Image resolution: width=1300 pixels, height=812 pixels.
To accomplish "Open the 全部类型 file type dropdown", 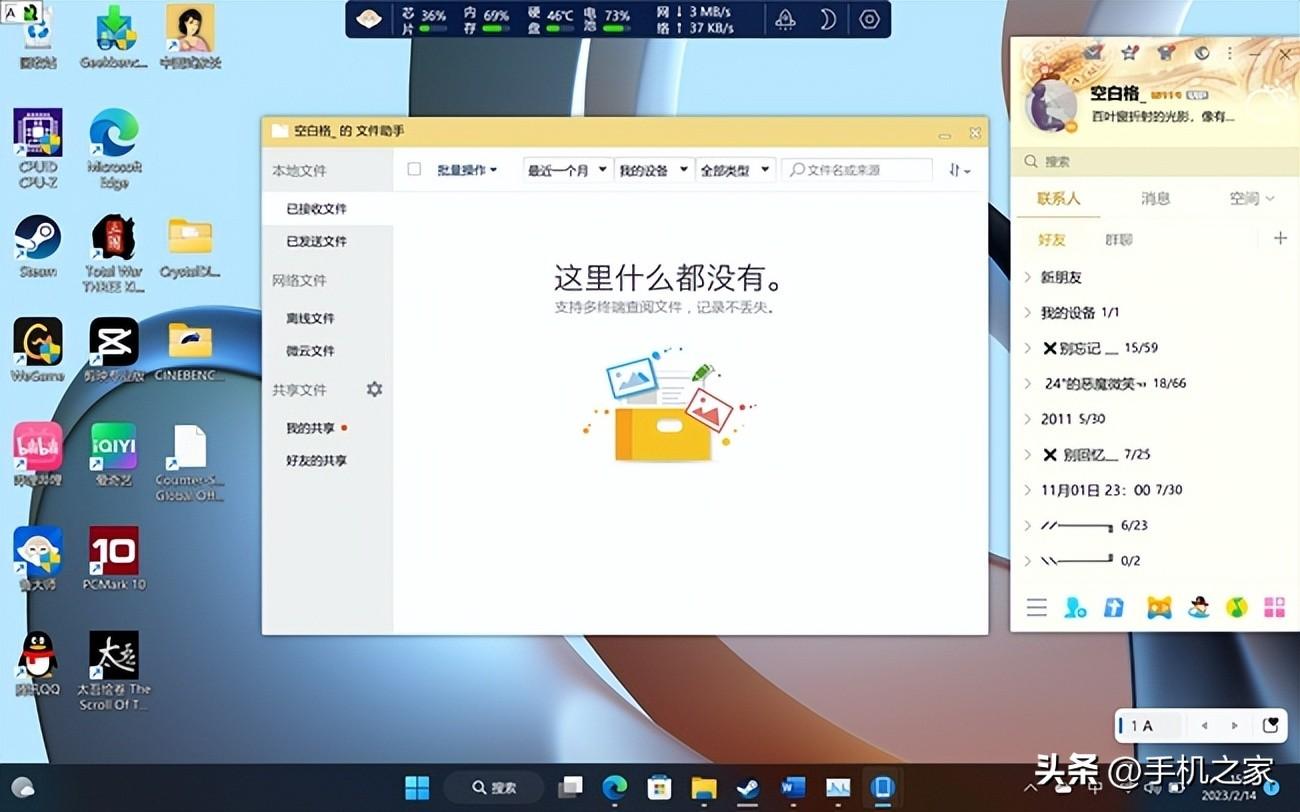I will coord(735,170).
